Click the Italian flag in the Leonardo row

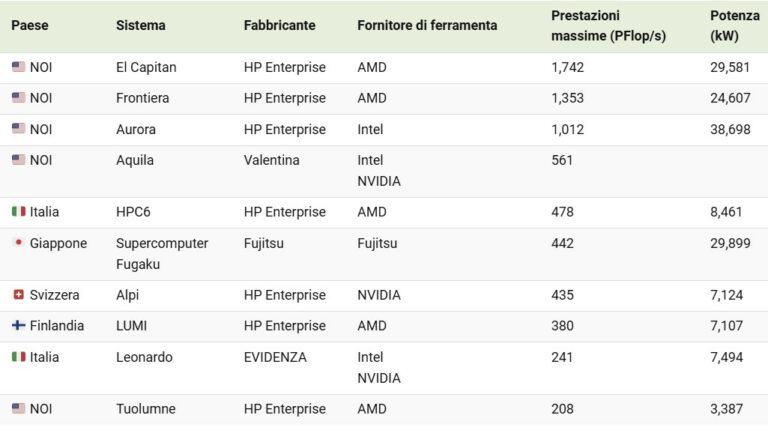click(x=19, y=357)
